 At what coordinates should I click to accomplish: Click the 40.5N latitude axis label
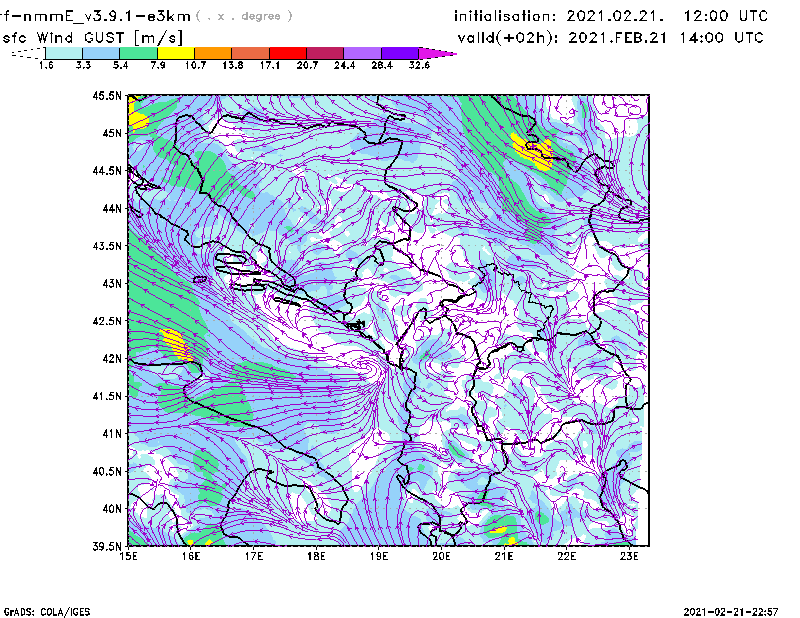107,471
